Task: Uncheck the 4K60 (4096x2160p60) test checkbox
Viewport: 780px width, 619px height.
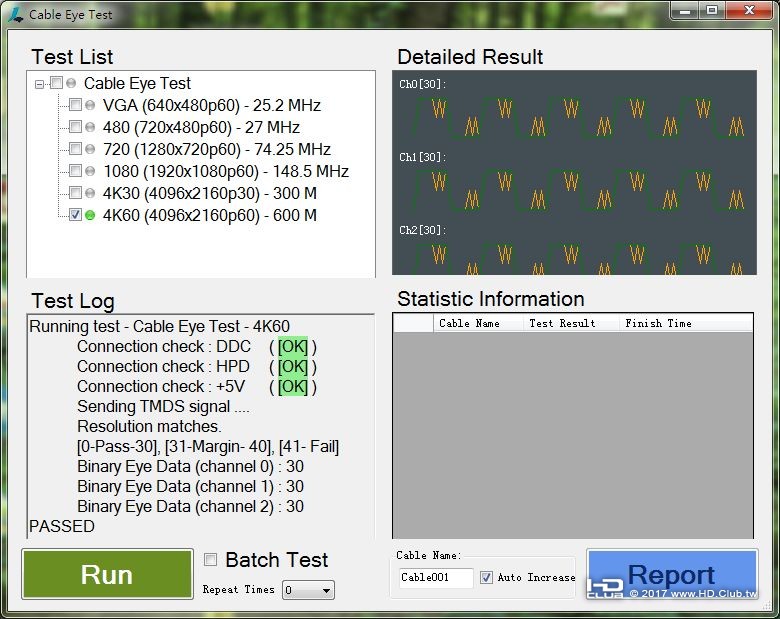Action: (75, 214)
